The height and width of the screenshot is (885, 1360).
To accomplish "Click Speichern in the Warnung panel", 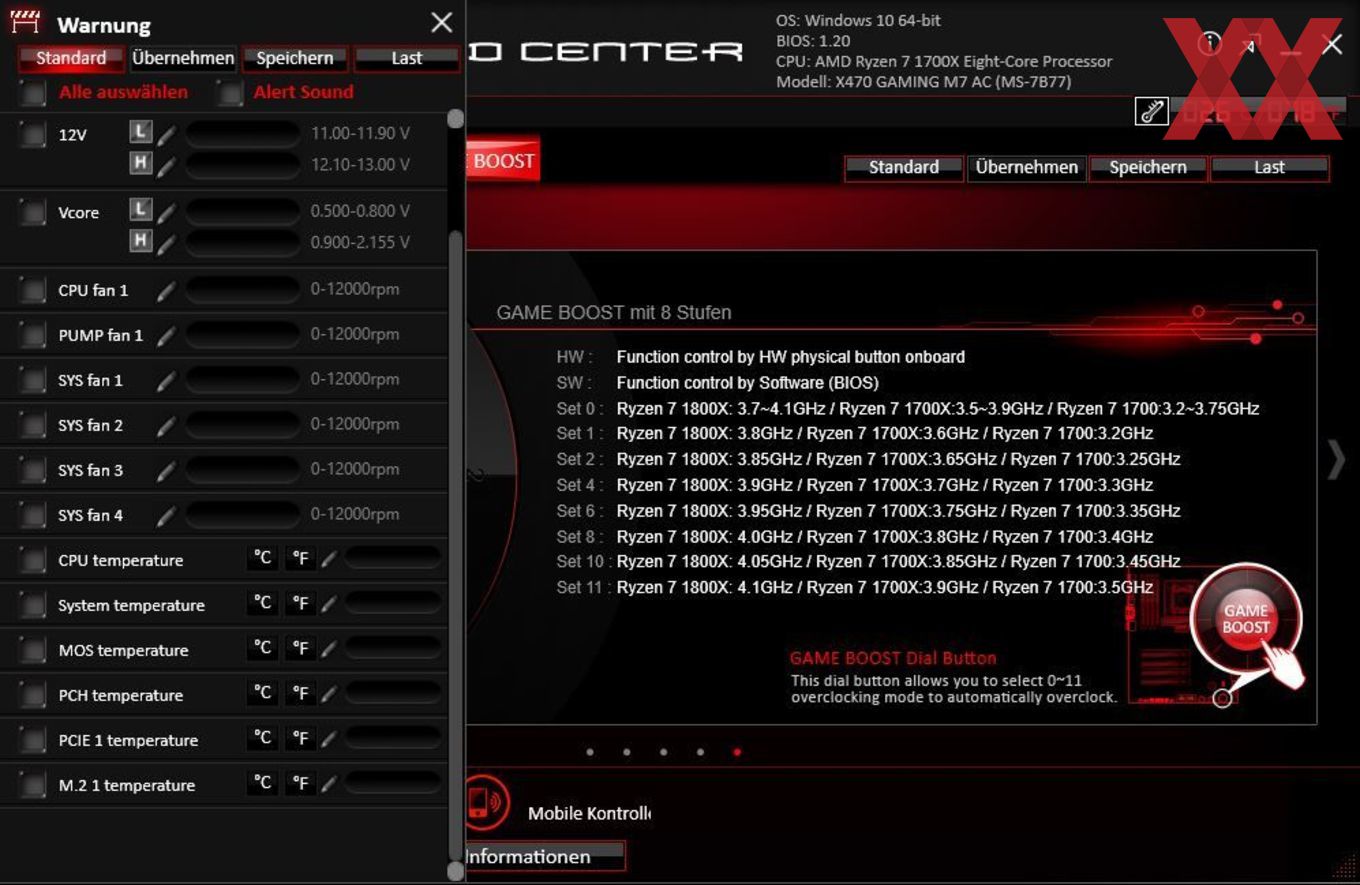I will click(x=295, y=58).
